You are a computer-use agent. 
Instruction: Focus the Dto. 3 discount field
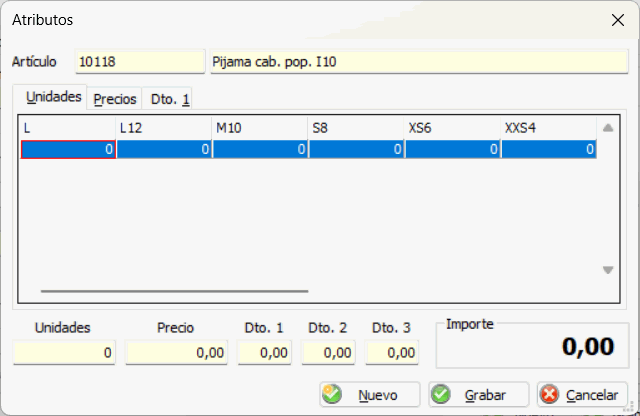tap(392, 352)
